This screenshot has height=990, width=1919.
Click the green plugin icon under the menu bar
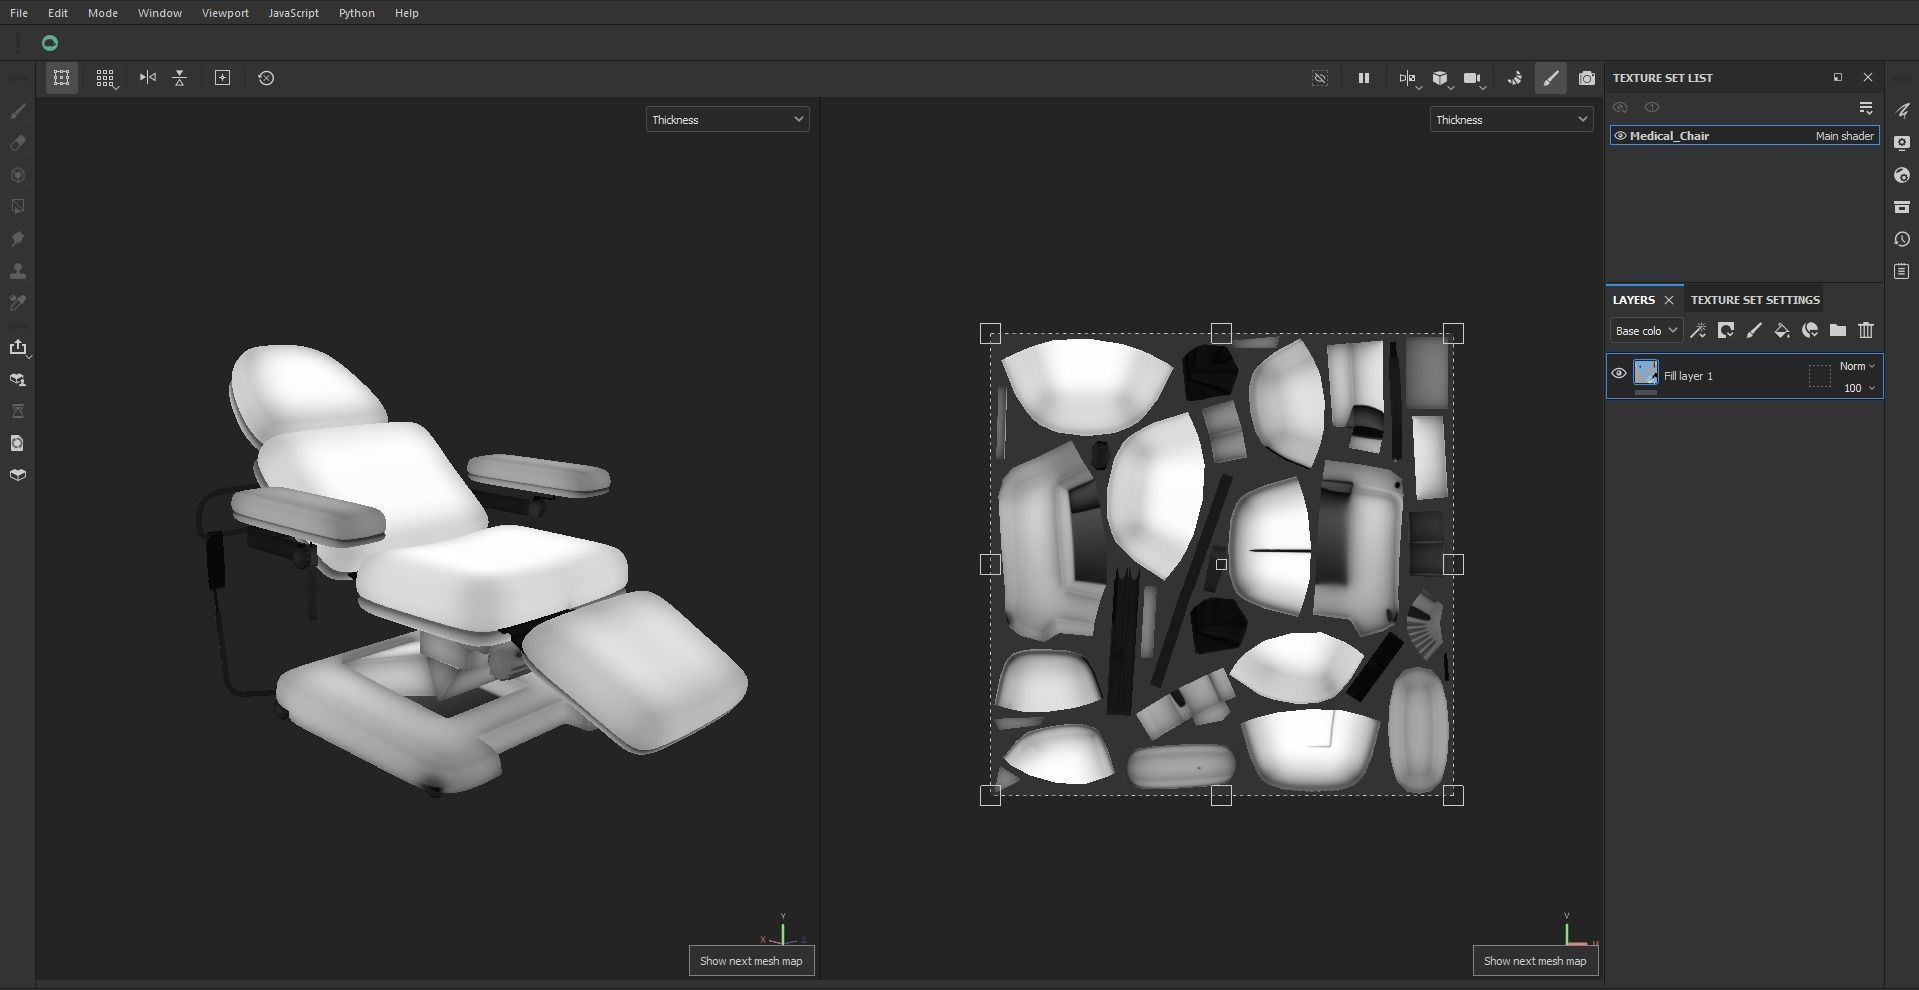point(50,43)
